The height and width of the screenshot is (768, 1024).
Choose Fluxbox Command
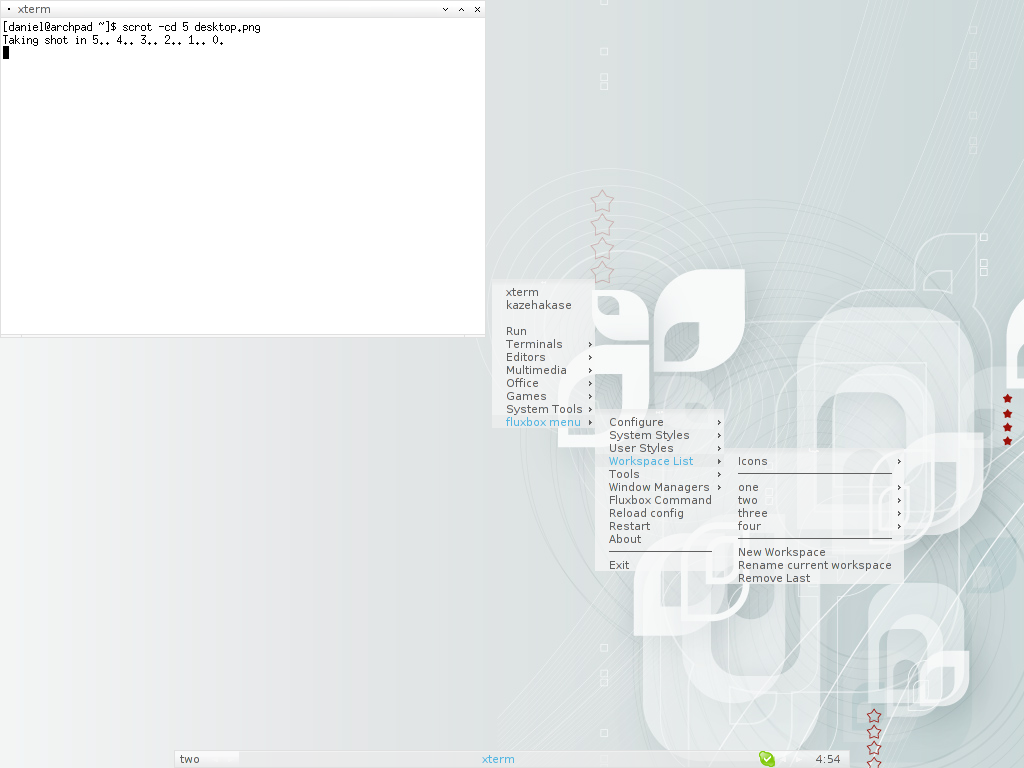(x=660, y=500)
